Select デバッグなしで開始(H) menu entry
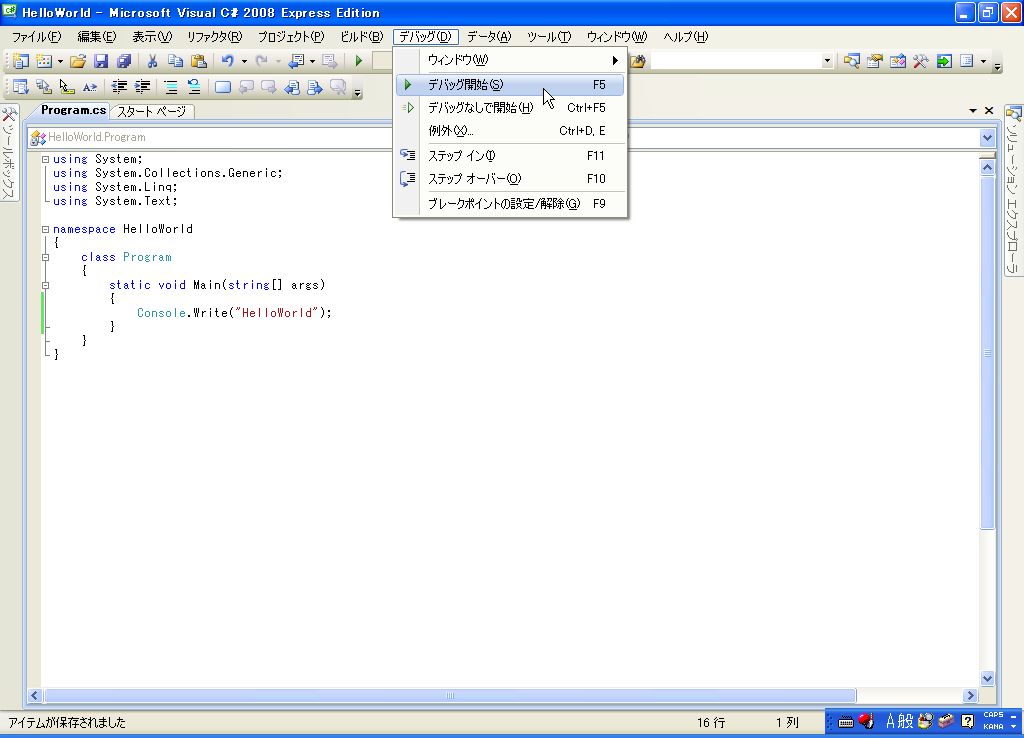The image size is (1024, 738). click(509, 108)
